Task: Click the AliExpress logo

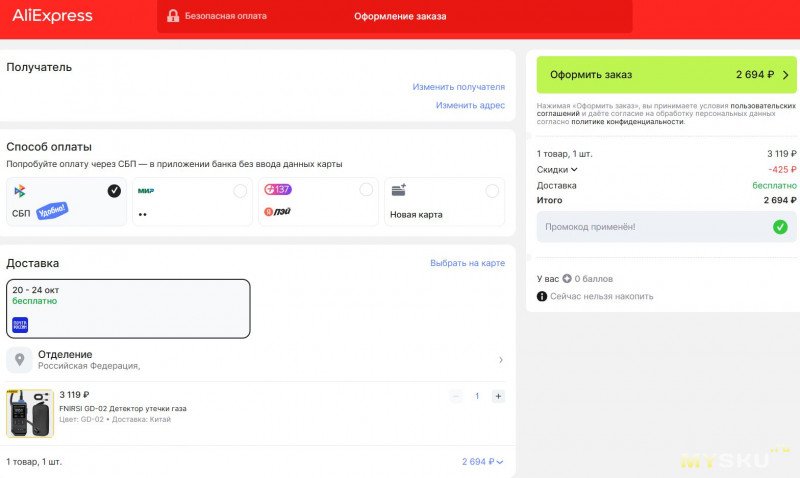Action: click(x=52, y=16)
